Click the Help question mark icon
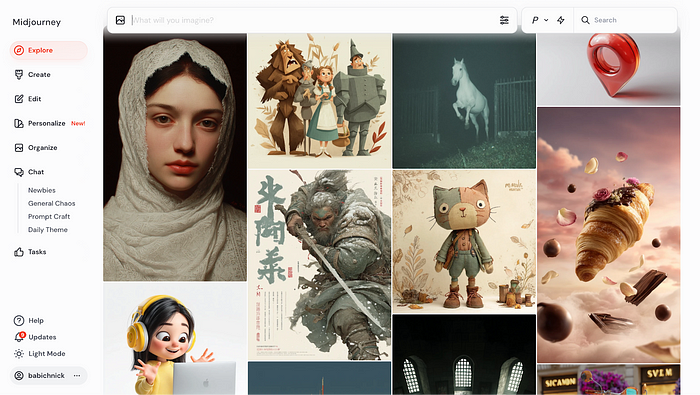The image size is (700, 395). 19,320
